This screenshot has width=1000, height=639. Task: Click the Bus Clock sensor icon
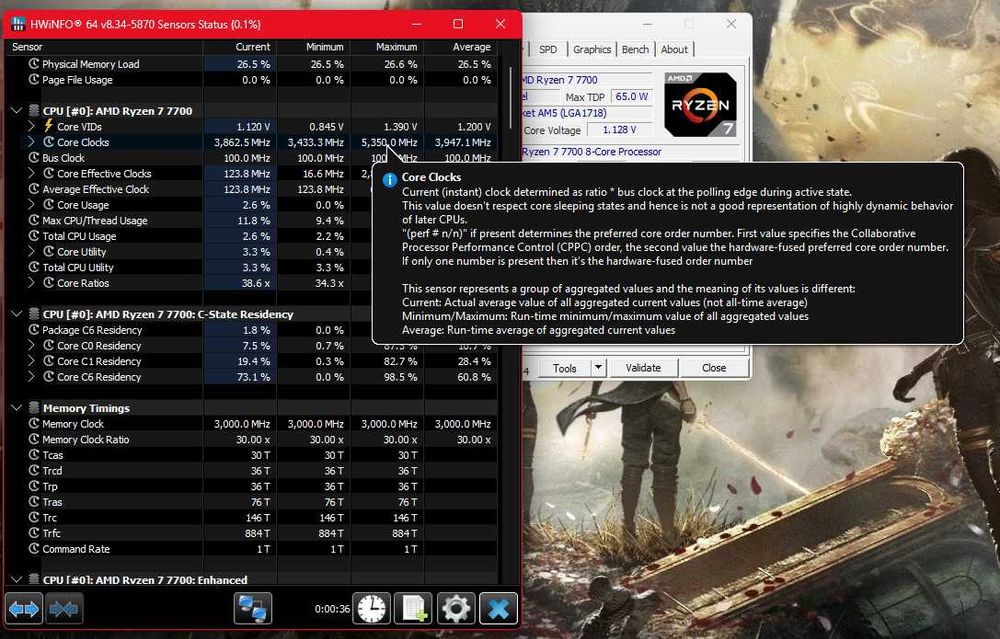pos(34,158)
